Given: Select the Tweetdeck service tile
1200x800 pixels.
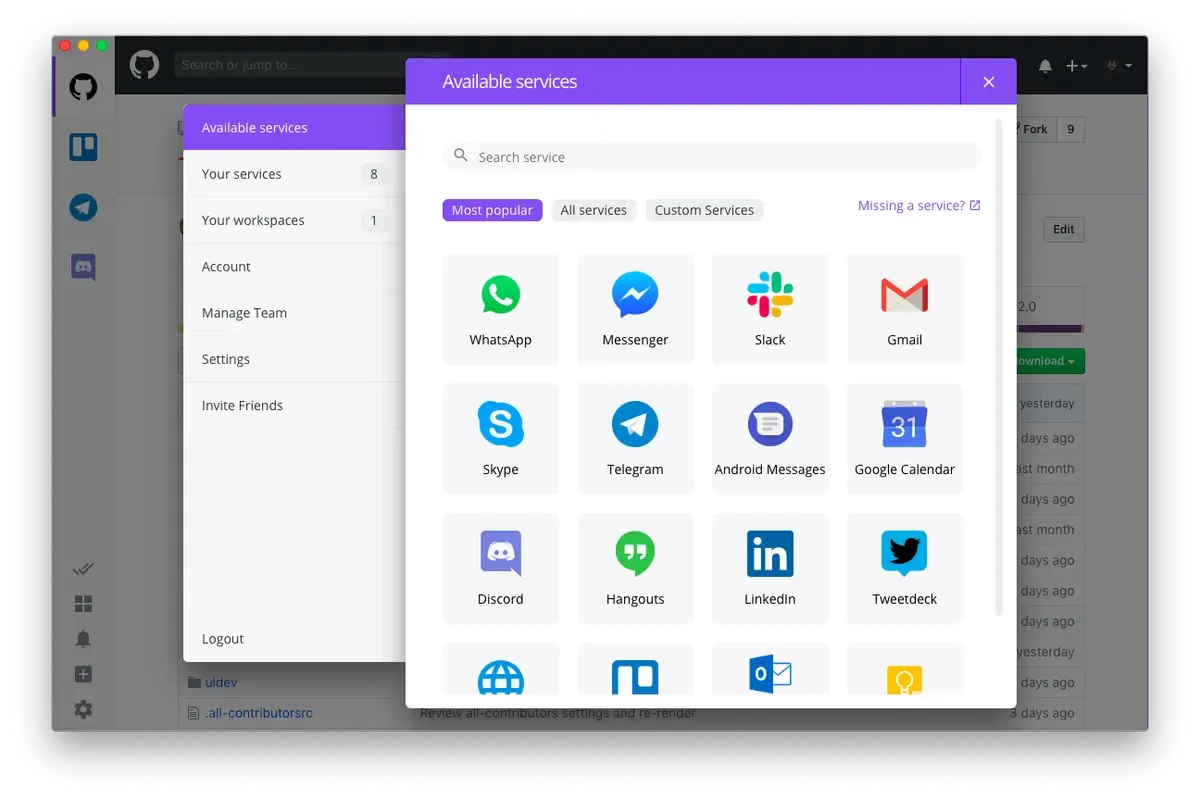Looking at the screenshot, I should tap(905, 569).
